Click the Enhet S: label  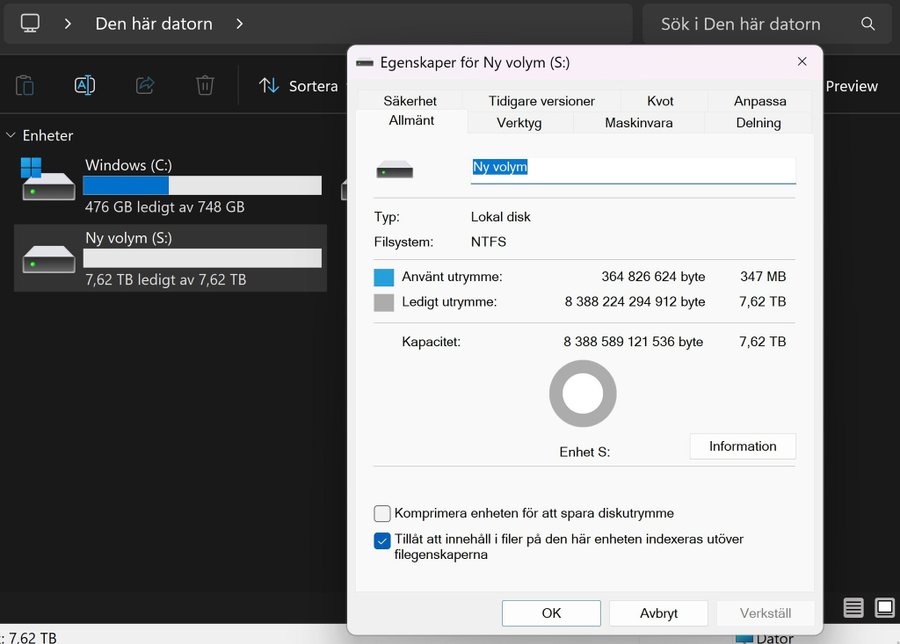tap(584, 452)
